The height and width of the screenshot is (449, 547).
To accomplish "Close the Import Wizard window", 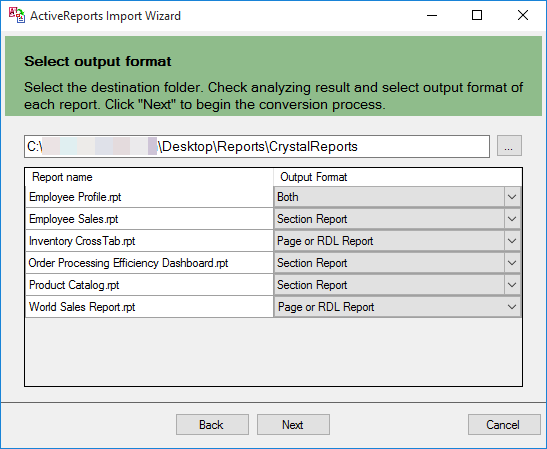I will [x=523, y=15].
